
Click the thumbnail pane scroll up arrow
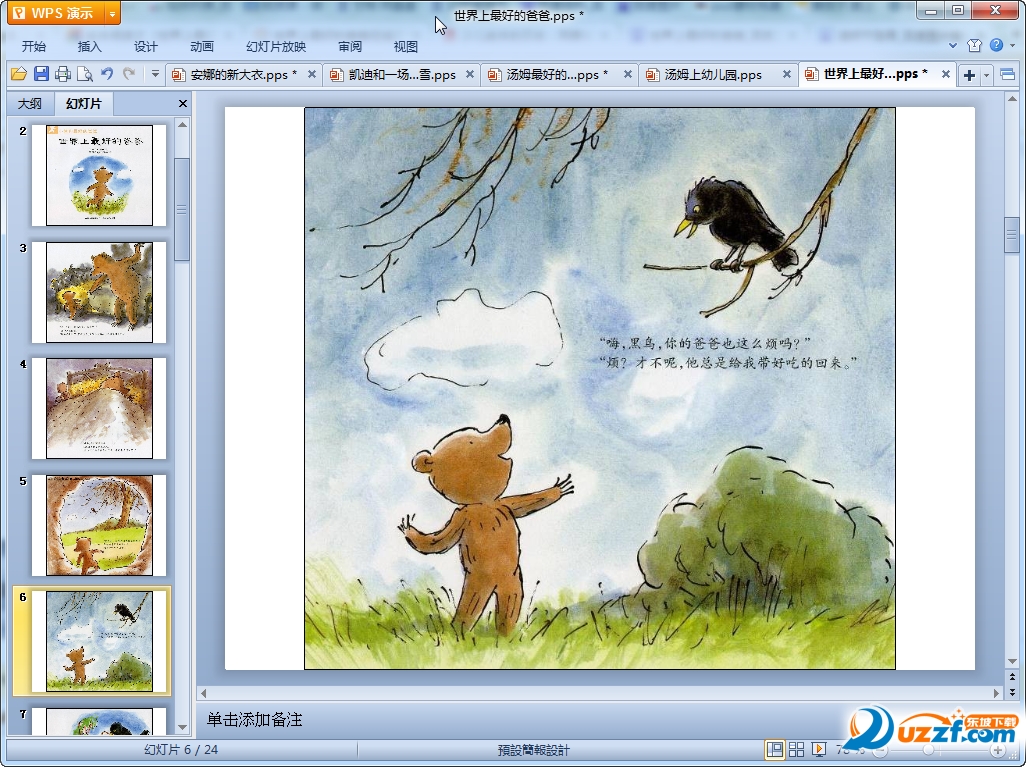[183, 124]
